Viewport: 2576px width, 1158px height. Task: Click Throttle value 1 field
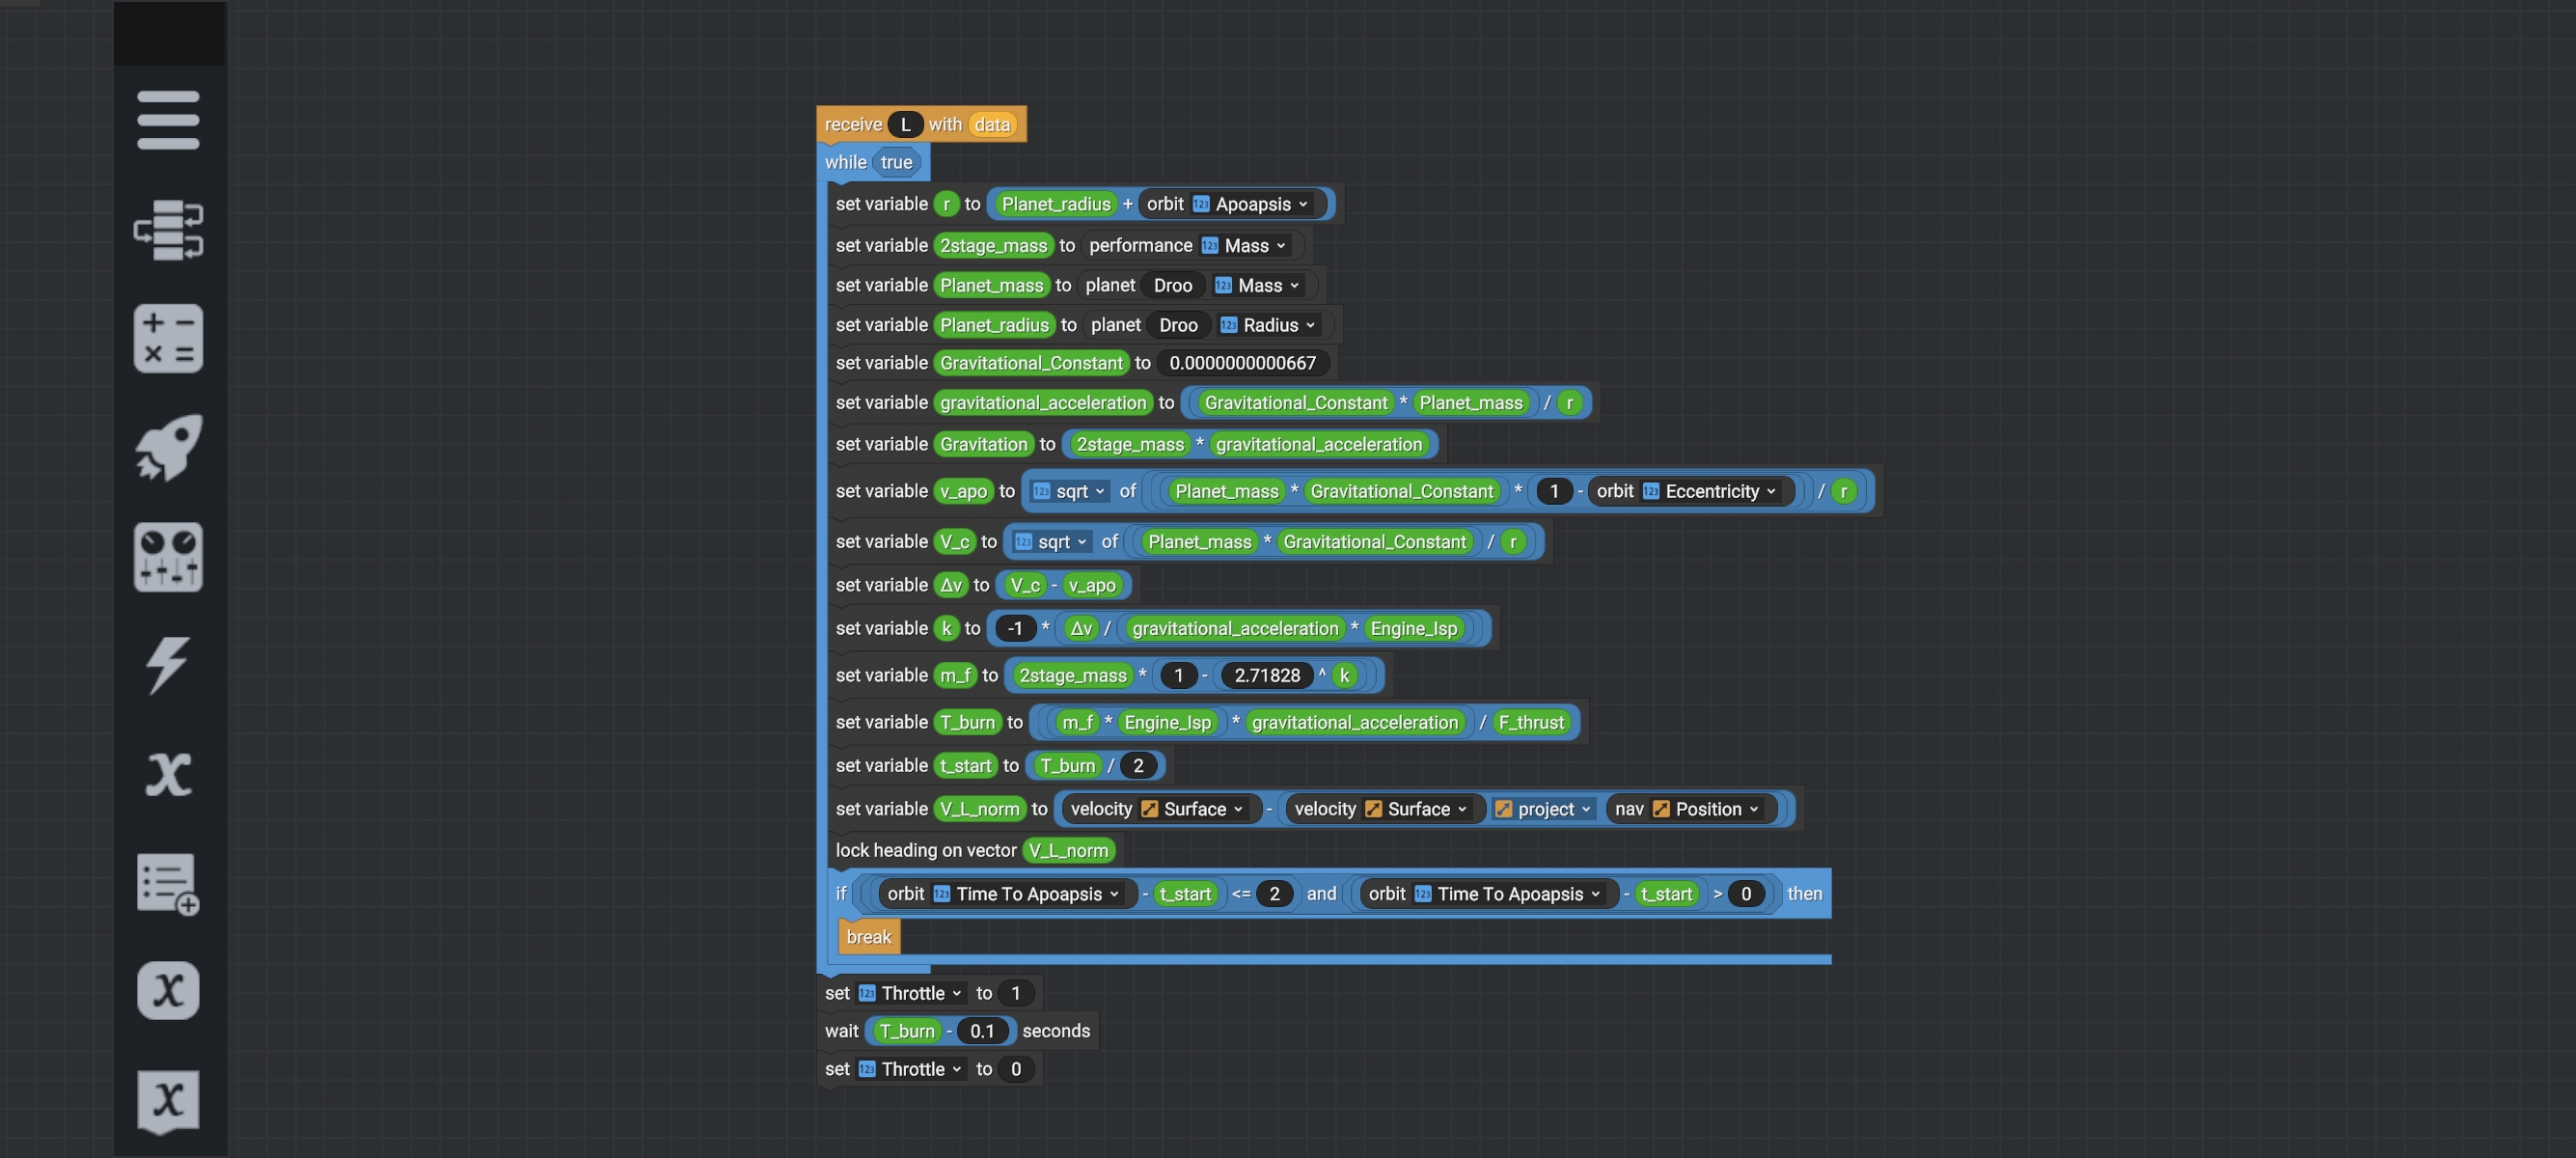coord(1015,993)
